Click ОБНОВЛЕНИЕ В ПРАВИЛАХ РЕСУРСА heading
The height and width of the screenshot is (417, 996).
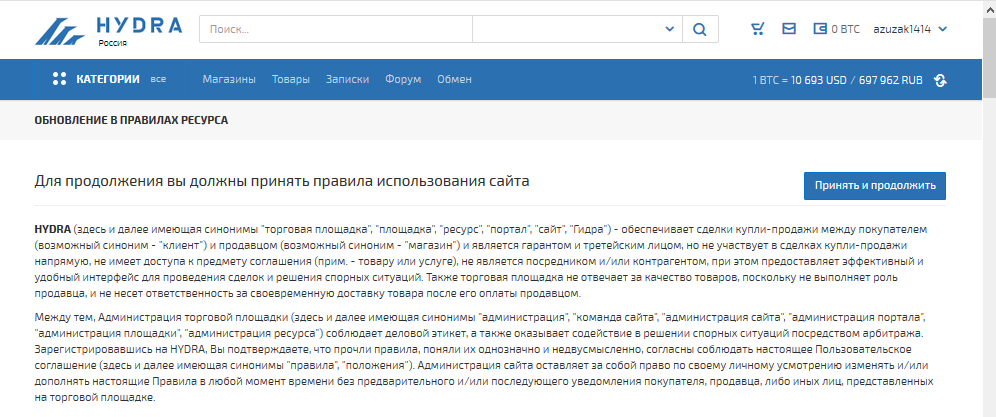131,120
